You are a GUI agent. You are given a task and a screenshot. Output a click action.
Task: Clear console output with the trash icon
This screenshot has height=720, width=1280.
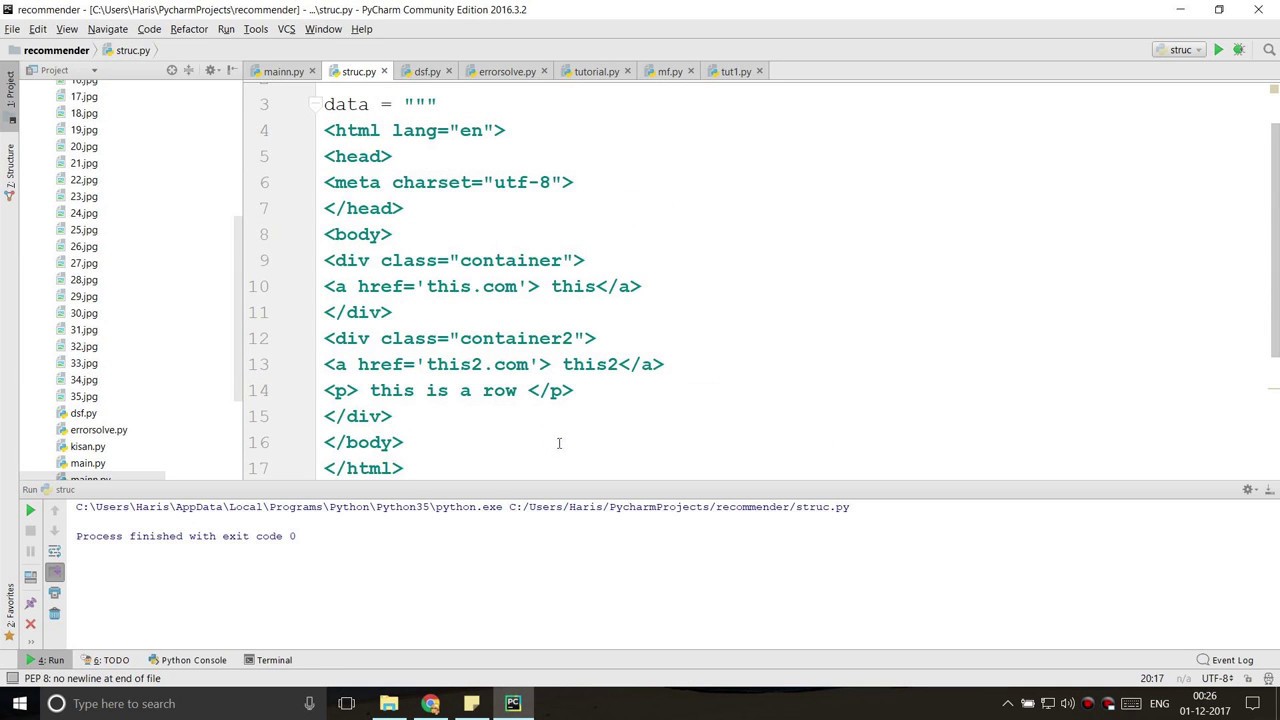[55, 614]
